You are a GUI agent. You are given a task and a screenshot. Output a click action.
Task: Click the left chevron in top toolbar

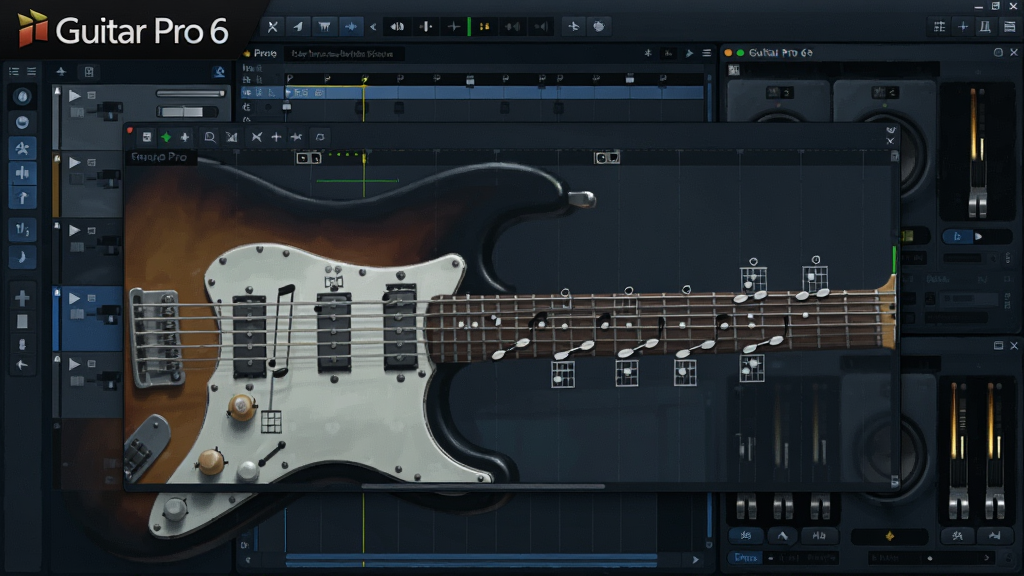tap(373, 27)
